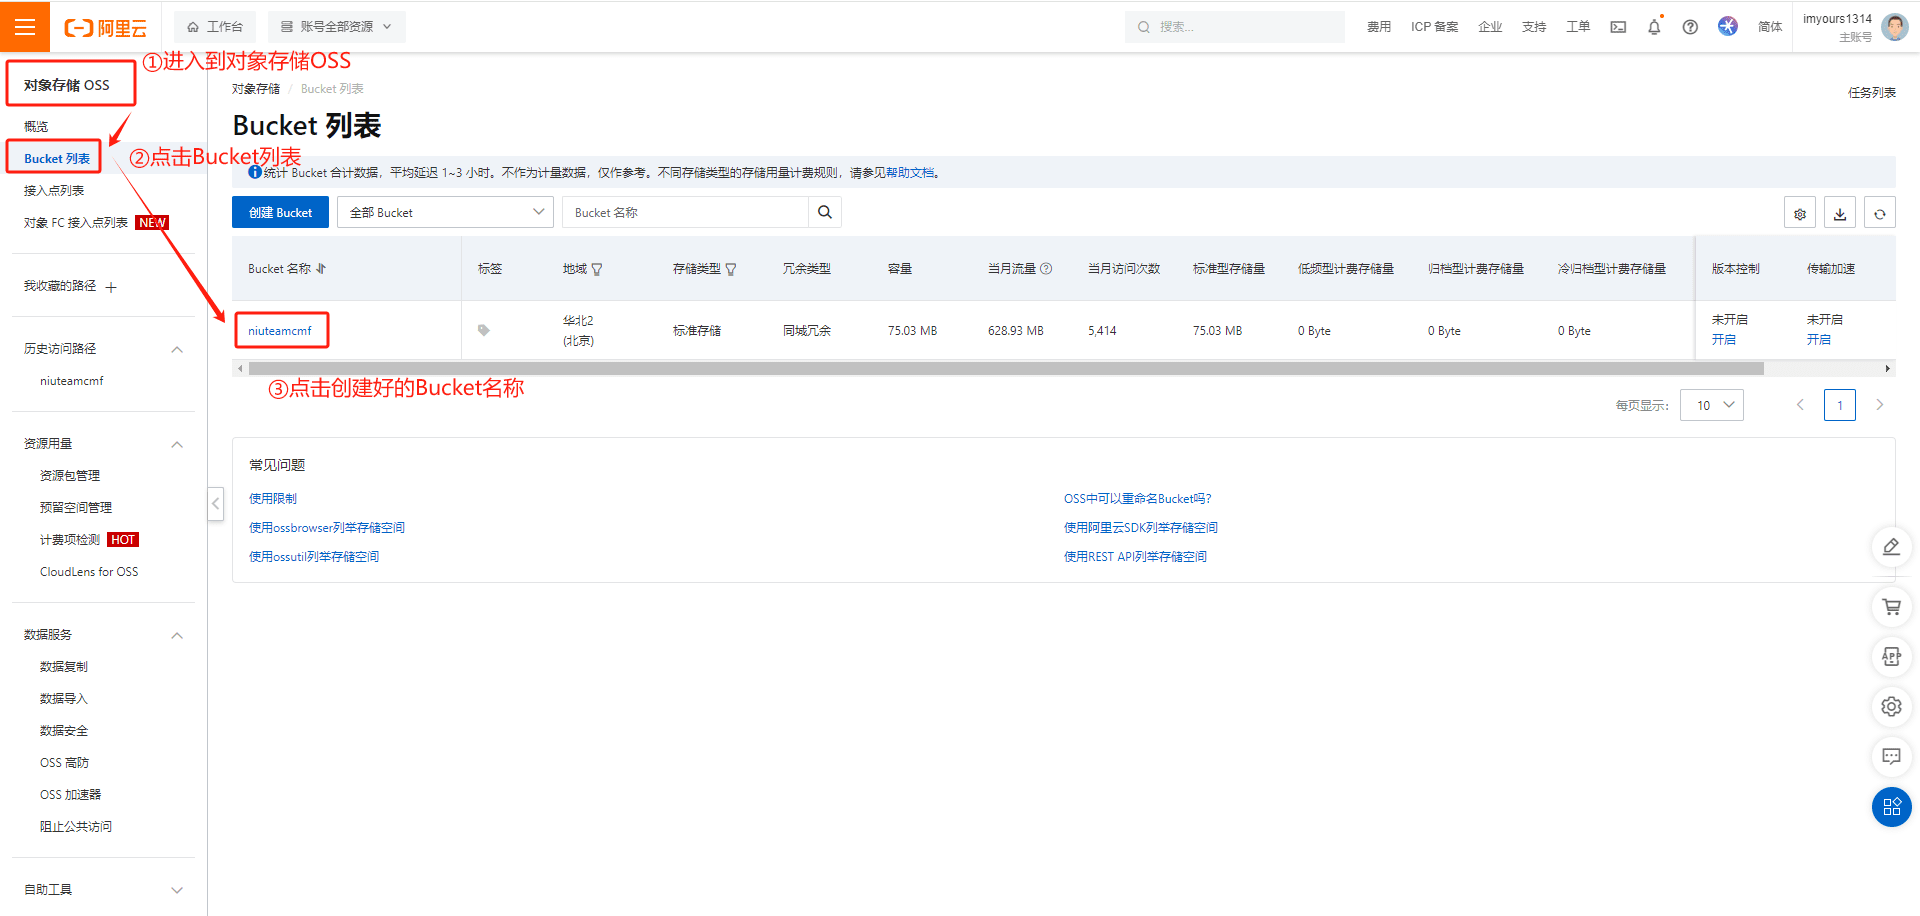
Task: Enable transfer acceleration via 开启 link
Action: pos(1818,340)
